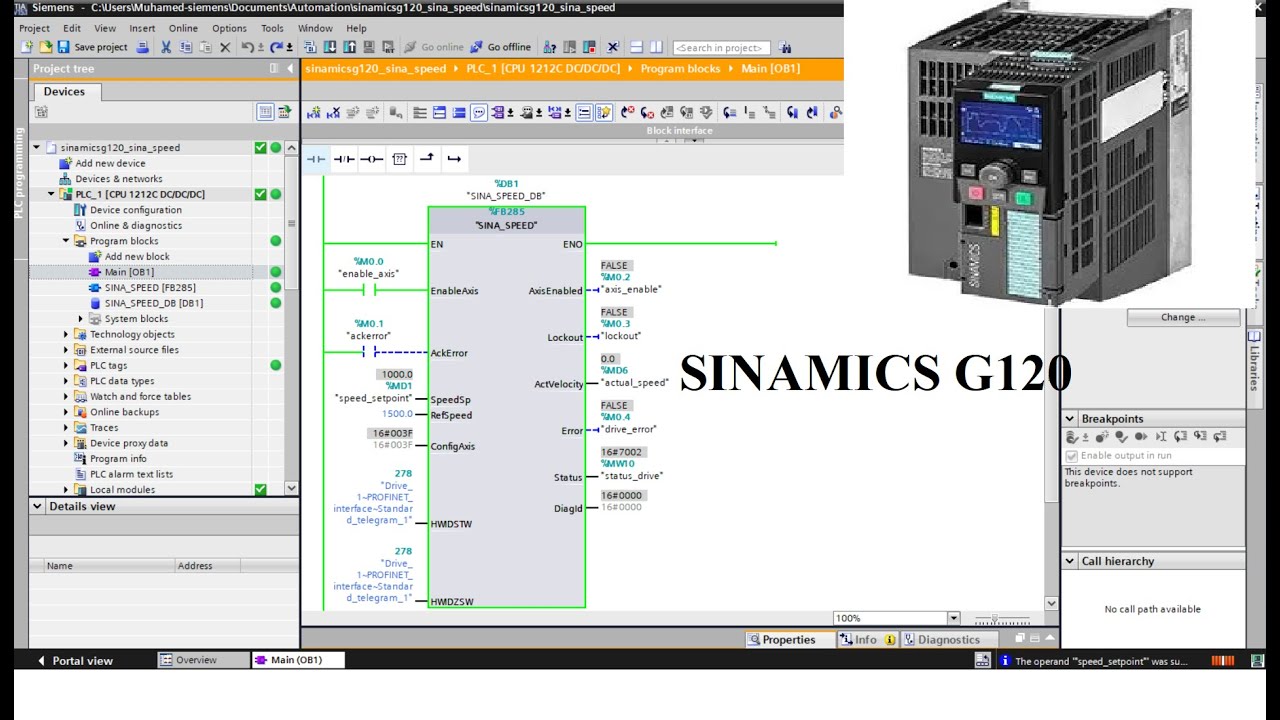The height and width of the screenshot is (720, 1280).
Task: Open the Insert menu
Action: [142, 28]
